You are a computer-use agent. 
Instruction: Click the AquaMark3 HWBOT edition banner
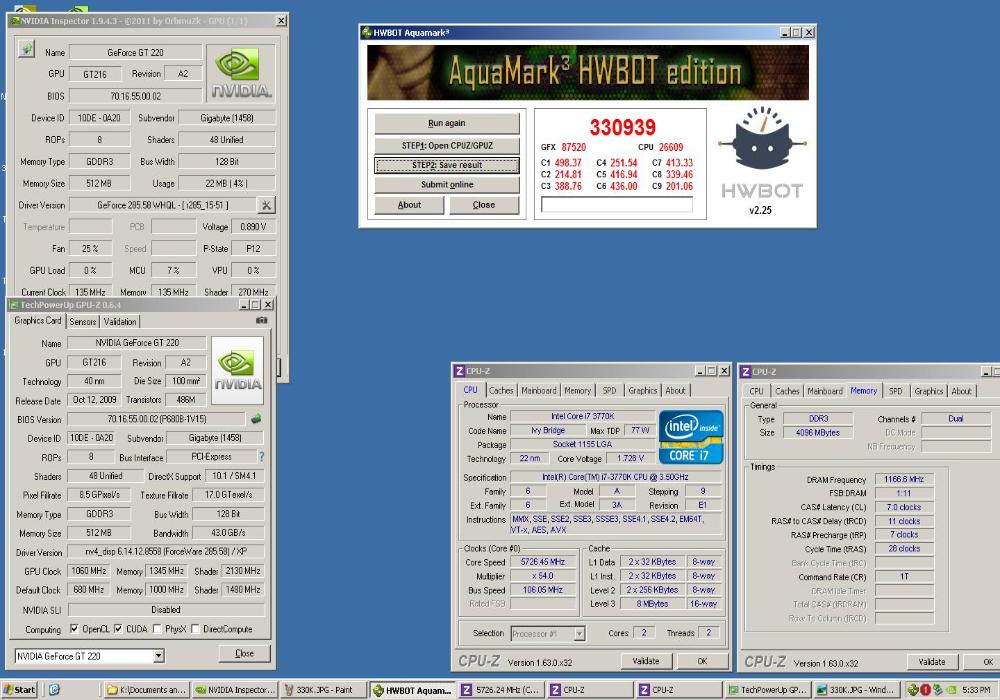coord(587,72)
